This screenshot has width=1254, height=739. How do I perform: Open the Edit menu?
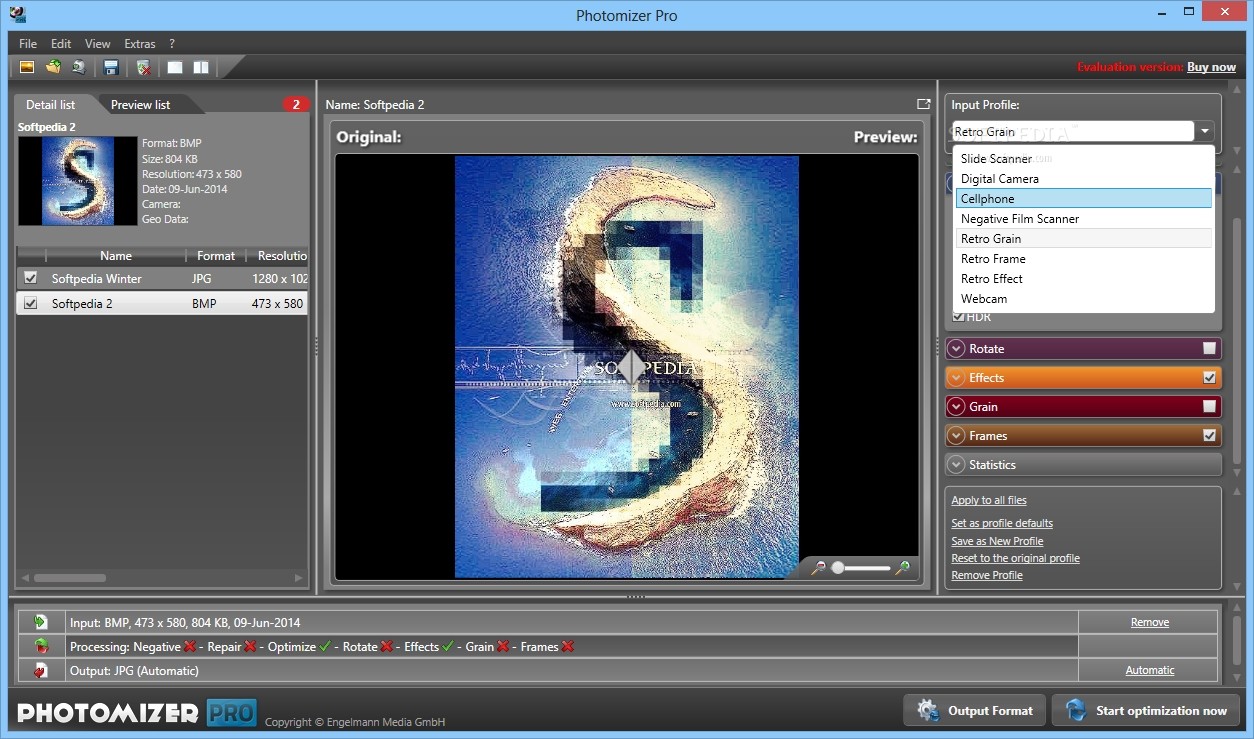(61, 44)
